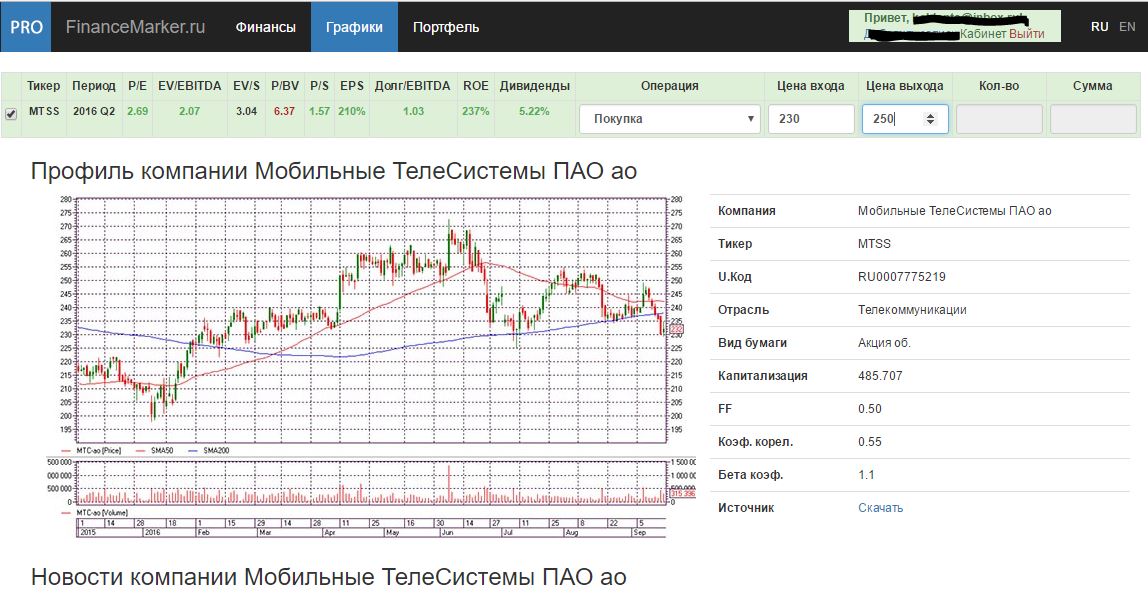Click the Цена выхода column header
The width and height of the screenshot is (1148, 600).
coord(905,86)
